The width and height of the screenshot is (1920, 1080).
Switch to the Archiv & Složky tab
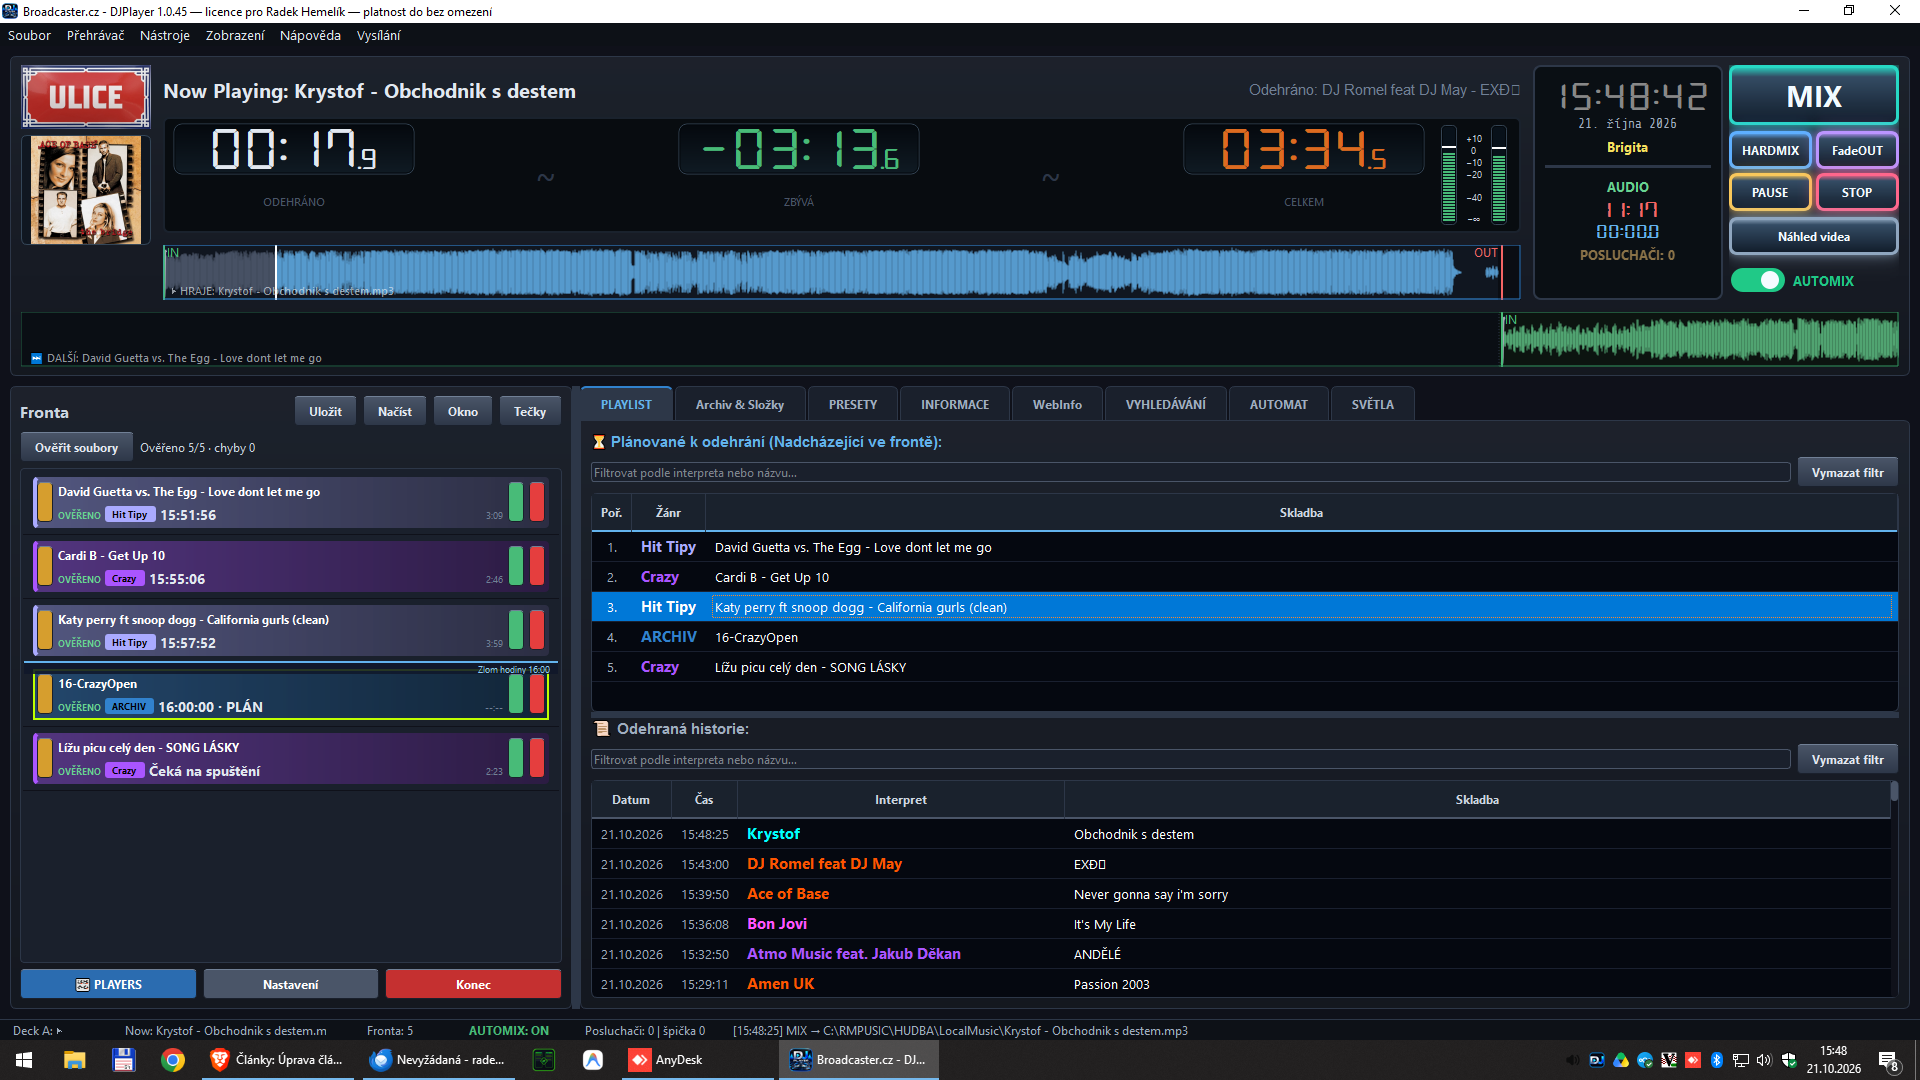[x=740, y=405]
